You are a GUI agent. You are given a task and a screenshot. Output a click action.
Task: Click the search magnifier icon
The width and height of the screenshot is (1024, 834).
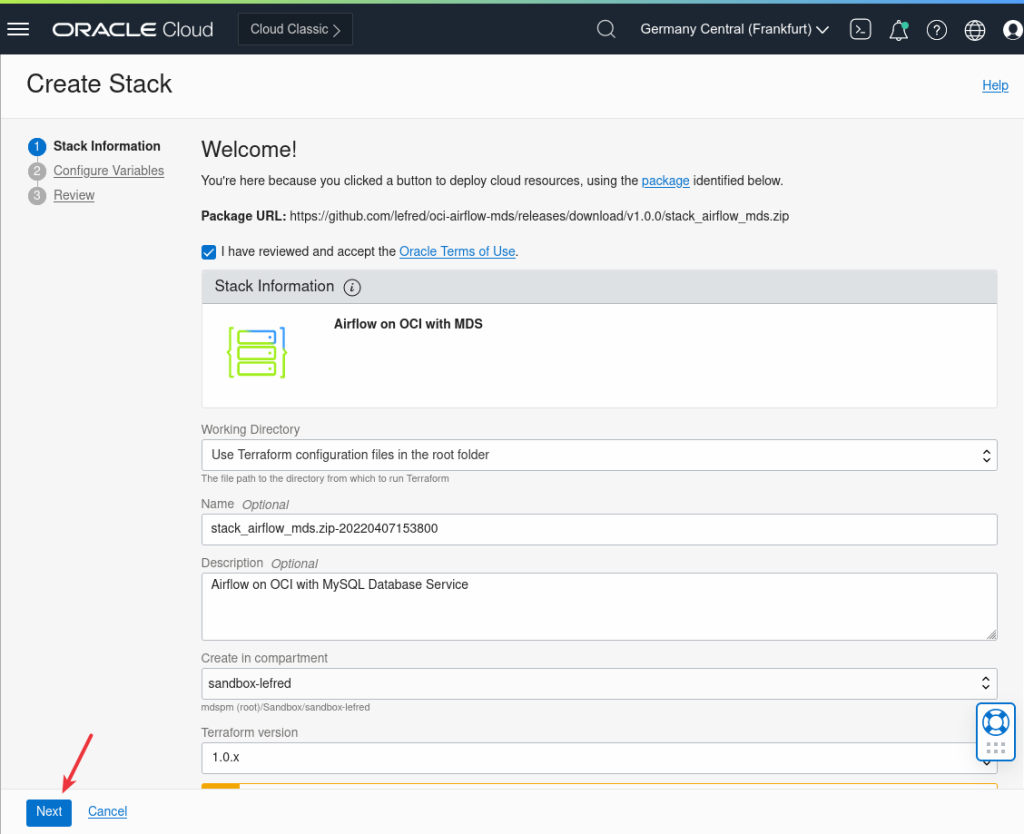606,29
